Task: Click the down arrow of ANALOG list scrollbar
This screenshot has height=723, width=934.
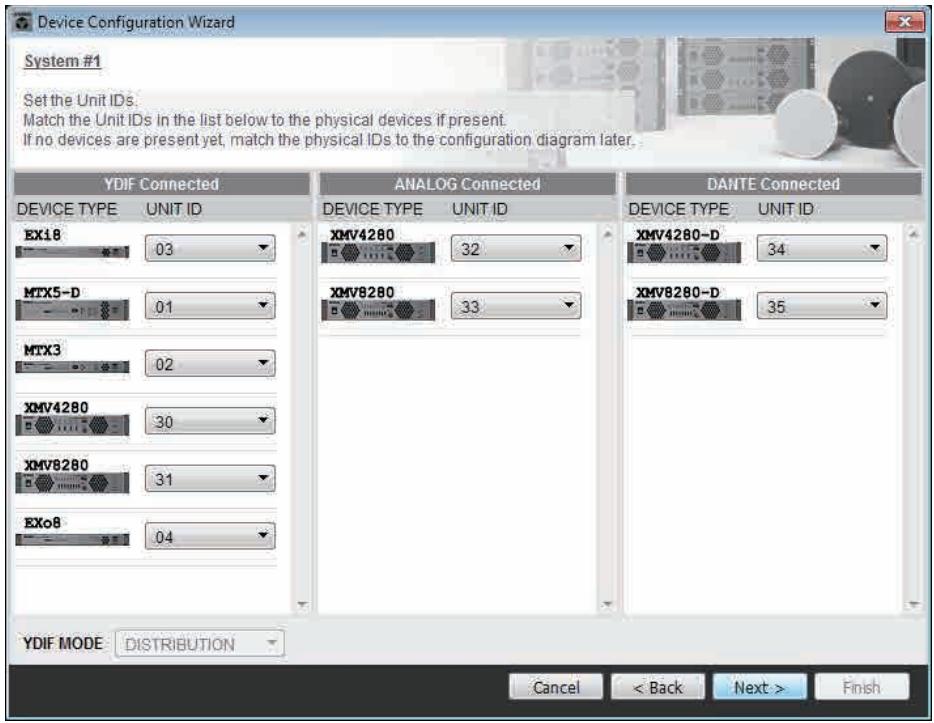Action: (607, 604)
